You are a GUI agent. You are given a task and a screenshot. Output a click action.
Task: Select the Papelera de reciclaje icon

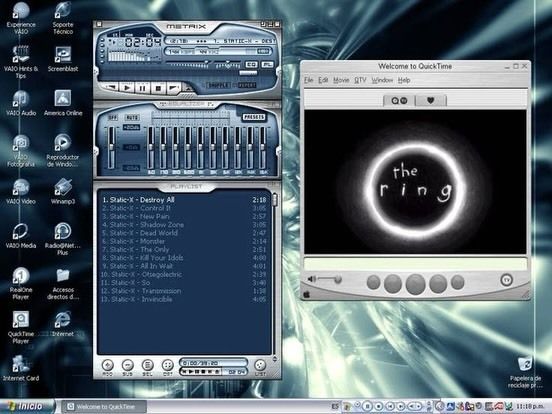pos(525,372)
